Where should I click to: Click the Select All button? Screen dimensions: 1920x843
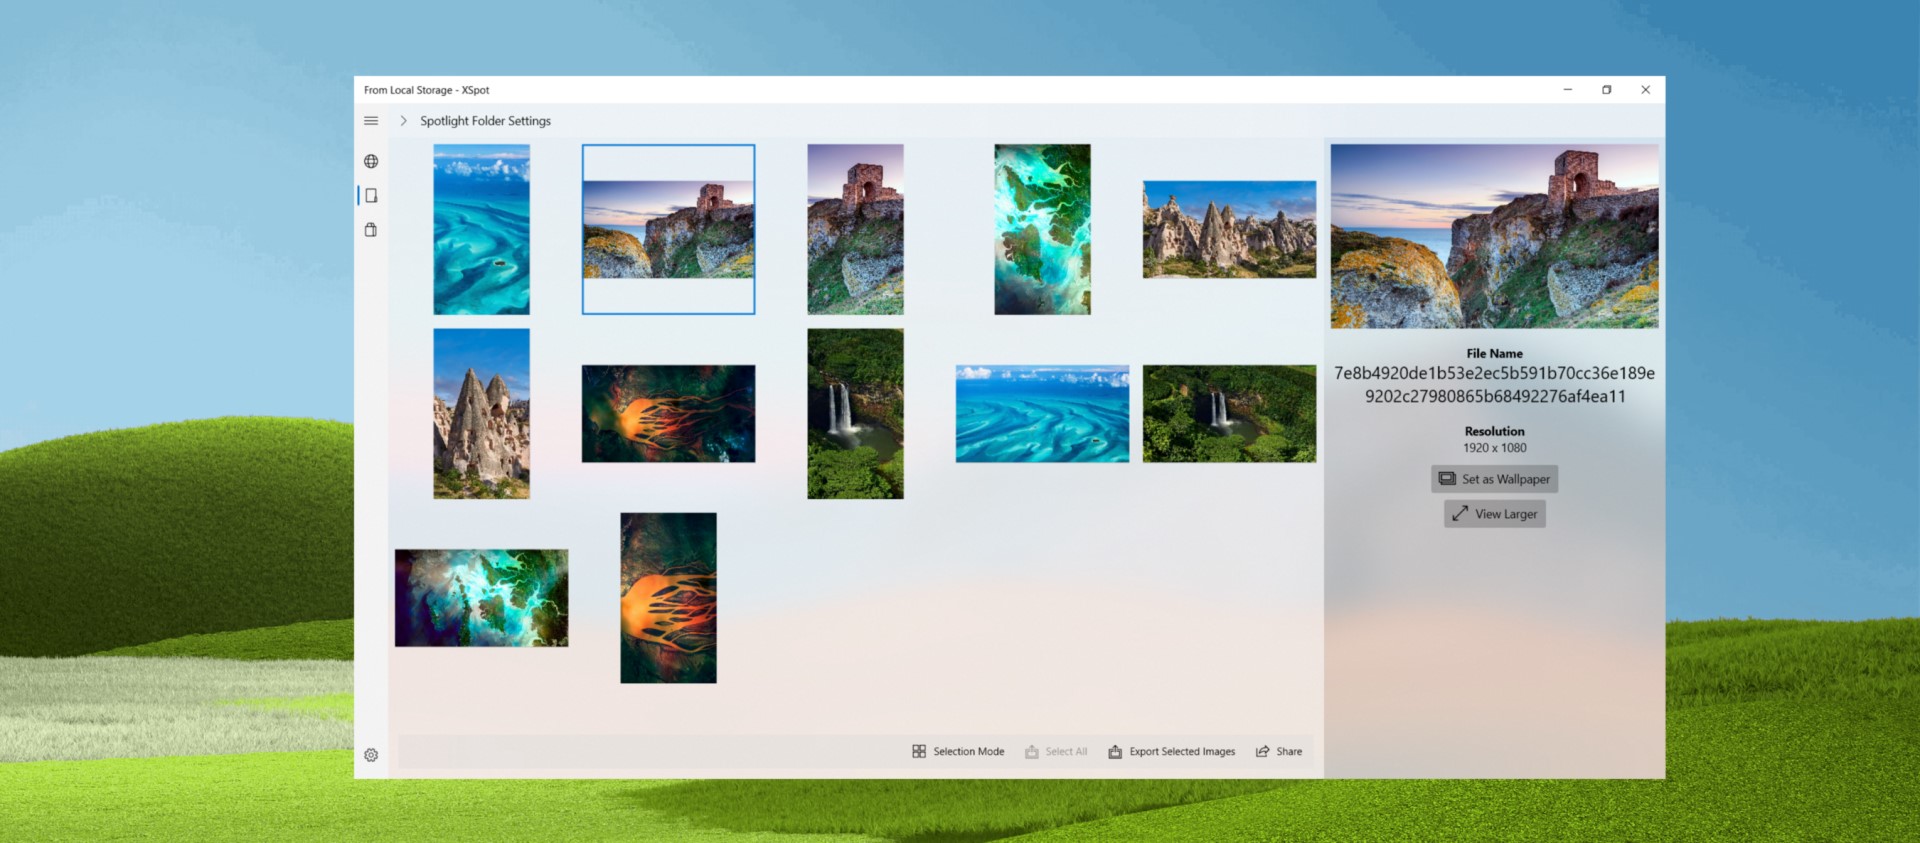tap(1056, 751)
